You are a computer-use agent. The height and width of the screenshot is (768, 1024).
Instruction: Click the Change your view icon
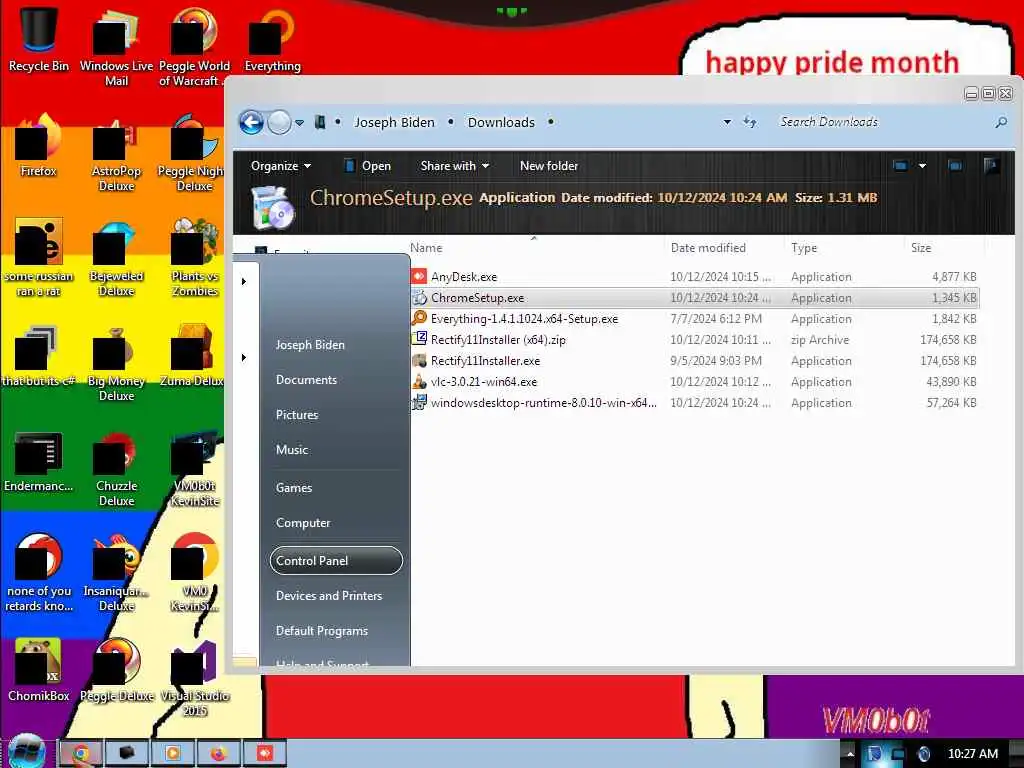[x=900, y=166]
